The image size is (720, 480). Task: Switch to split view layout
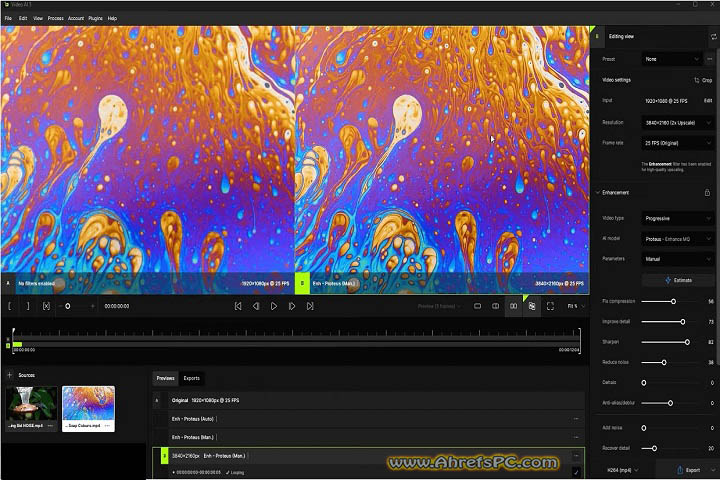[495, 306]
